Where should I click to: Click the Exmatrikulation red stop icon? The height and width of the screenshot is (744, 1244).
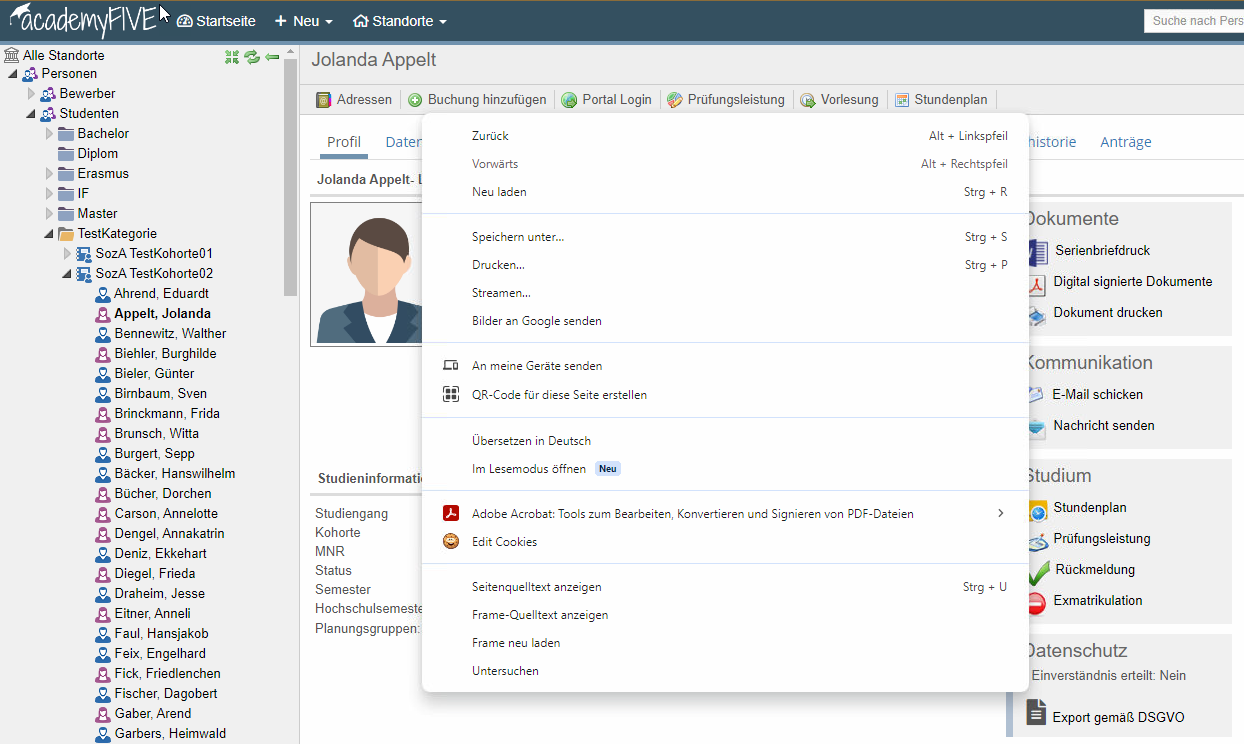coord(1037,602)
